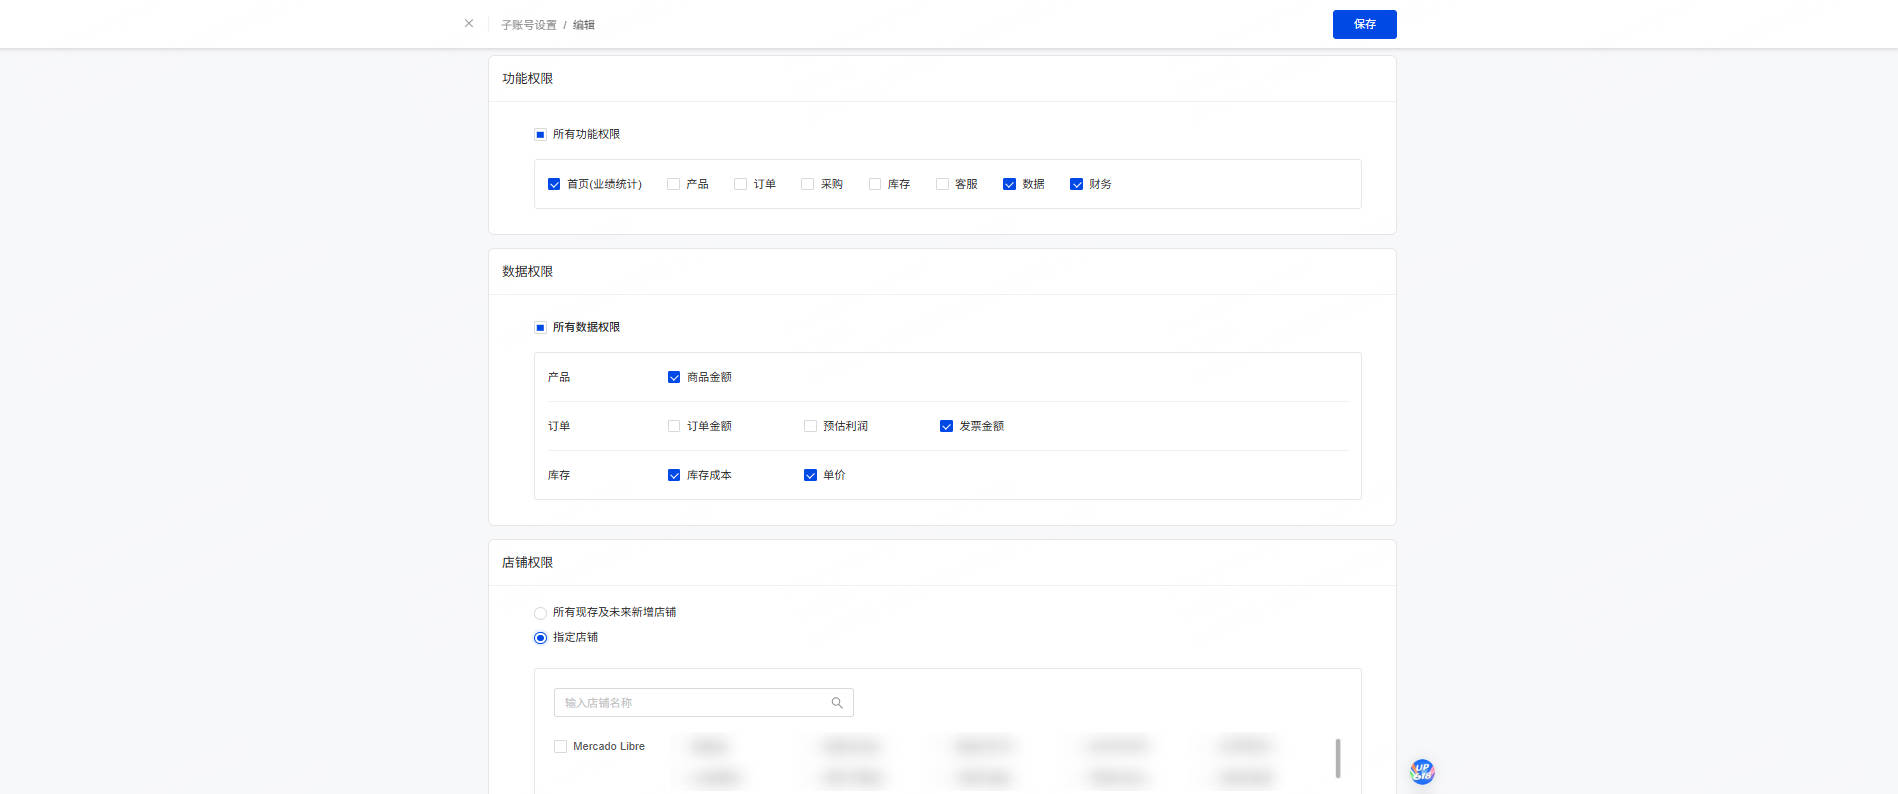Click the 功能权限 section heading
Screen dimensions: 1898x794
point(527,79)
